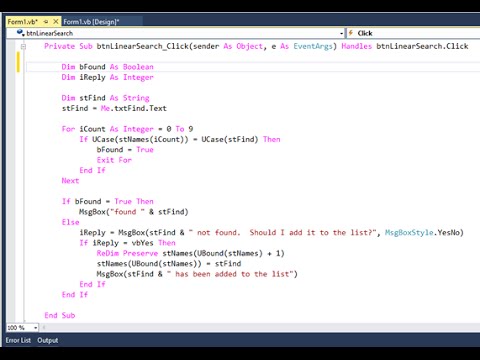480x360 pixels.
Task: Click the line "Dim bFound As Boolean"
Action: [x=108, y=67]
